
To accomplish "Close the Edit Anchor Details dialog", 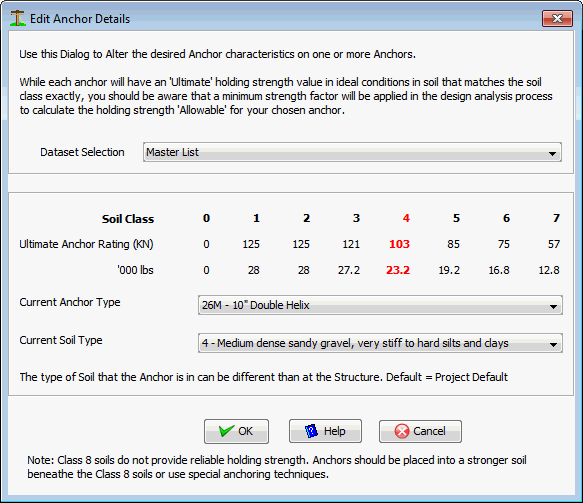I will pos(557,19).
